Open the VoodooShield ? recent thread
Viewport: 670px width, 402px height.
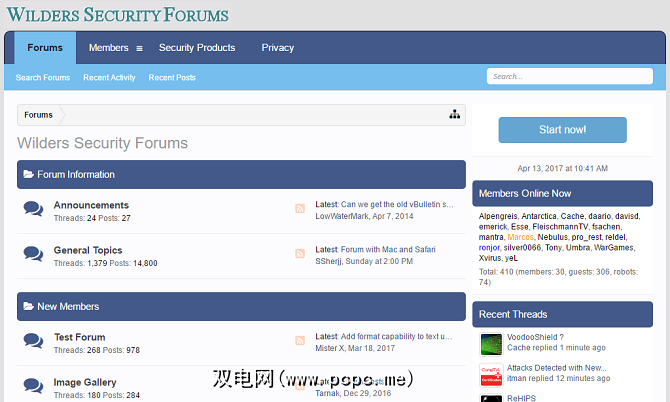click(x=535, y=337)
